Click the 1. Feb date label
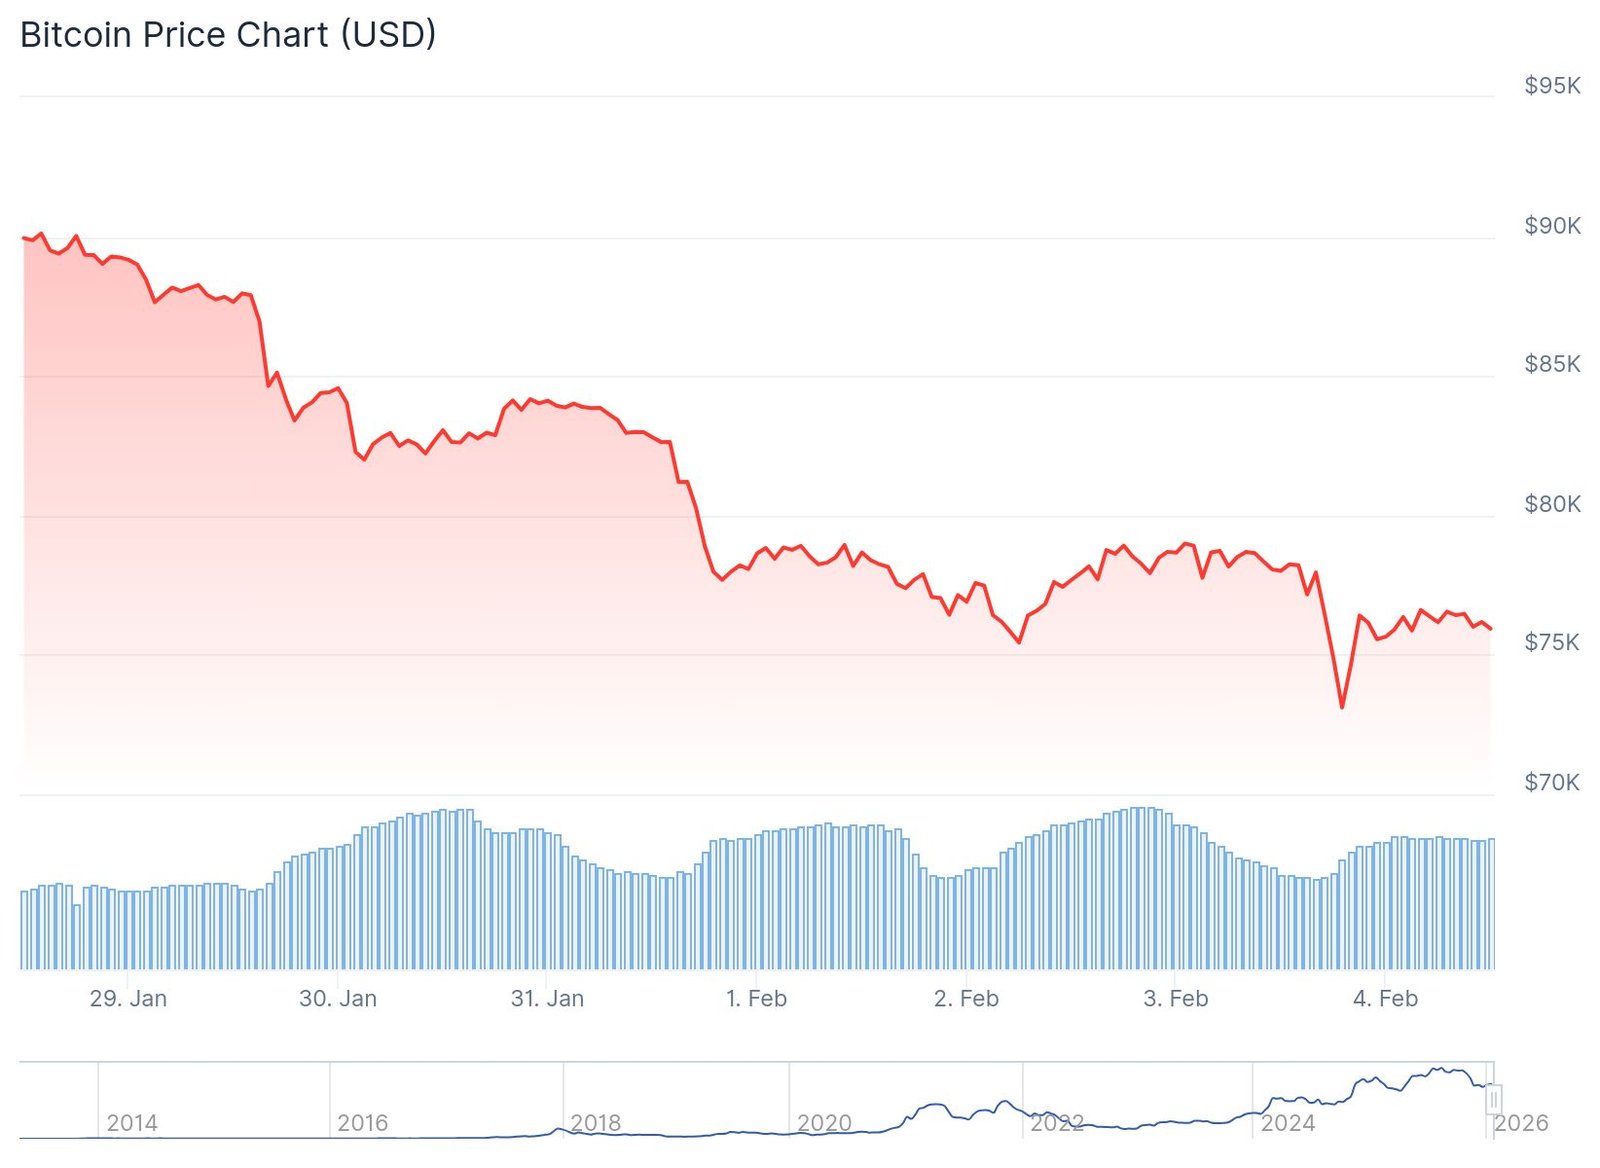 pyautogui.click(x=756, y=998)
